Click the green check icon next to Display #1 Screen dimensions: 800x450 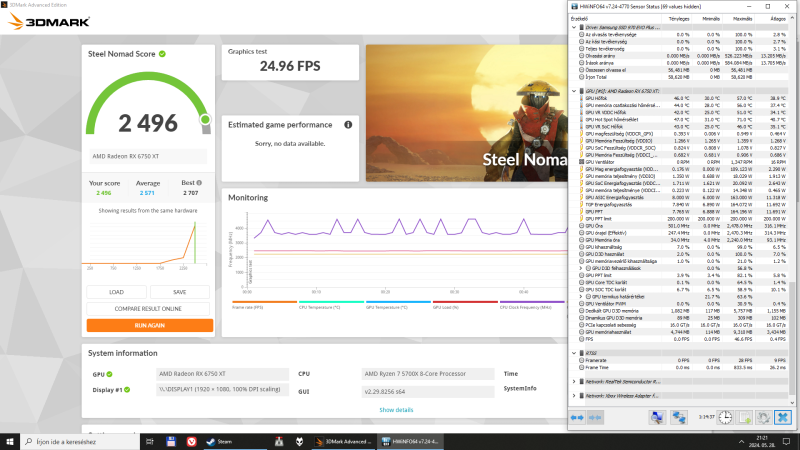point(127,390)
